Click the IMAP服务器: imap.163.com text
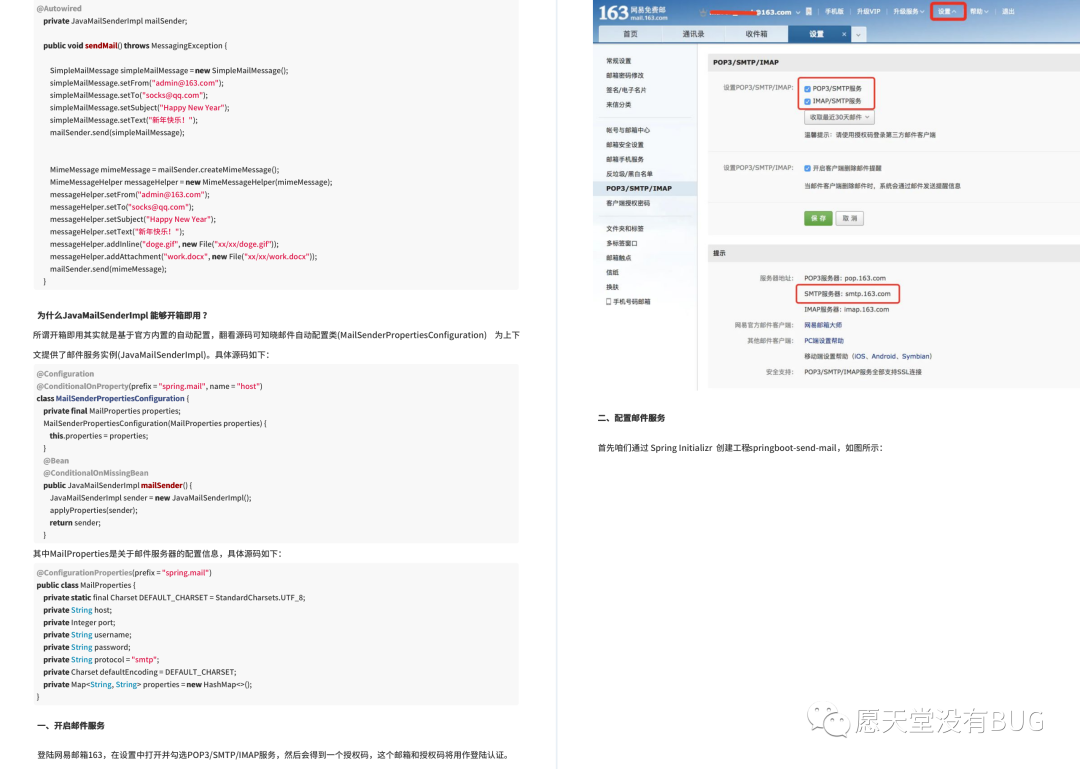This screenshot has width=1080, height=769. [847, 310]
